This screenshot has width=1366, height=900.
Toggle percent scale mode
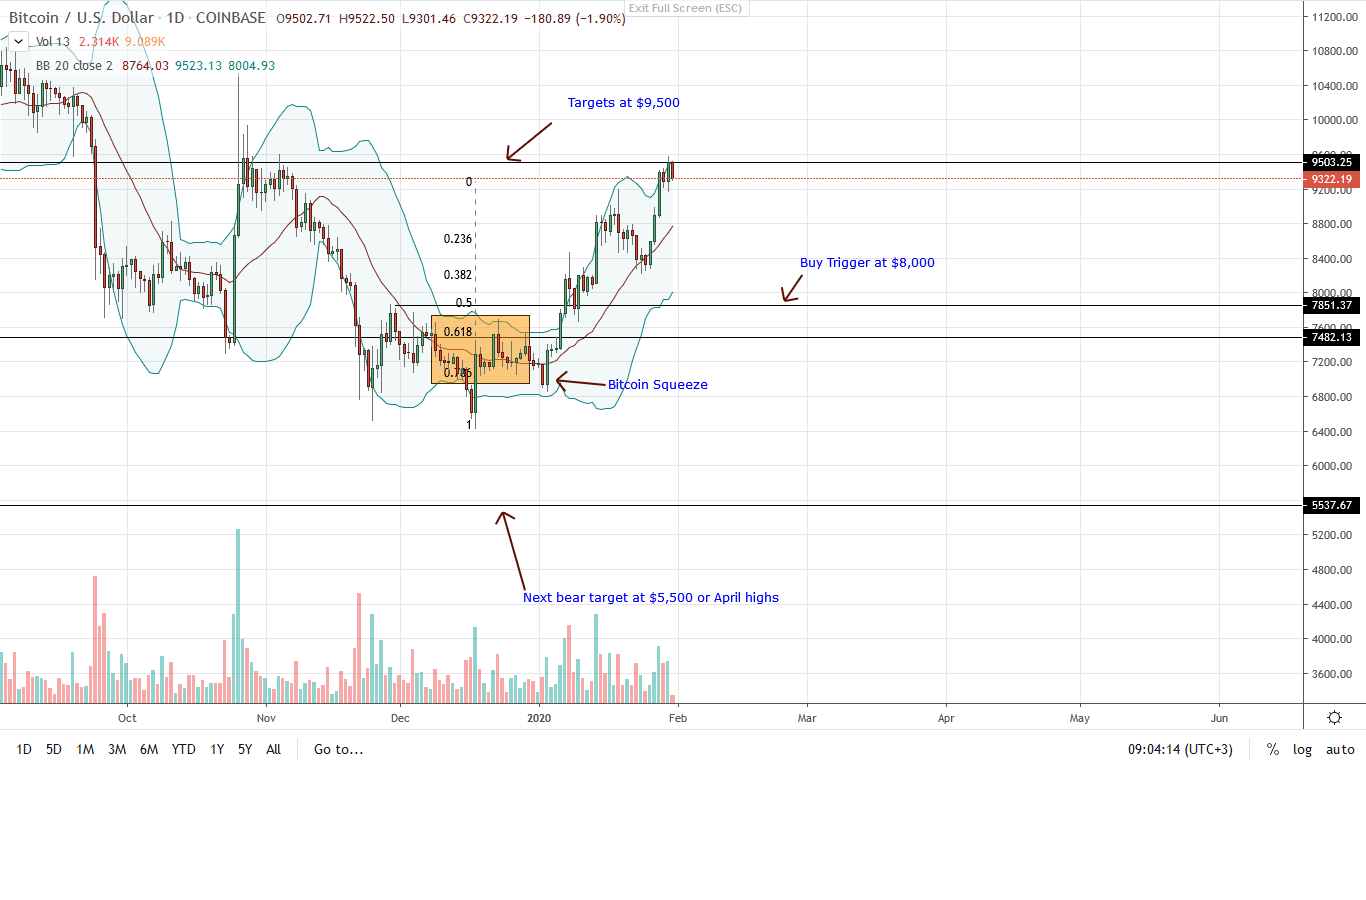tap(1273, 749)
